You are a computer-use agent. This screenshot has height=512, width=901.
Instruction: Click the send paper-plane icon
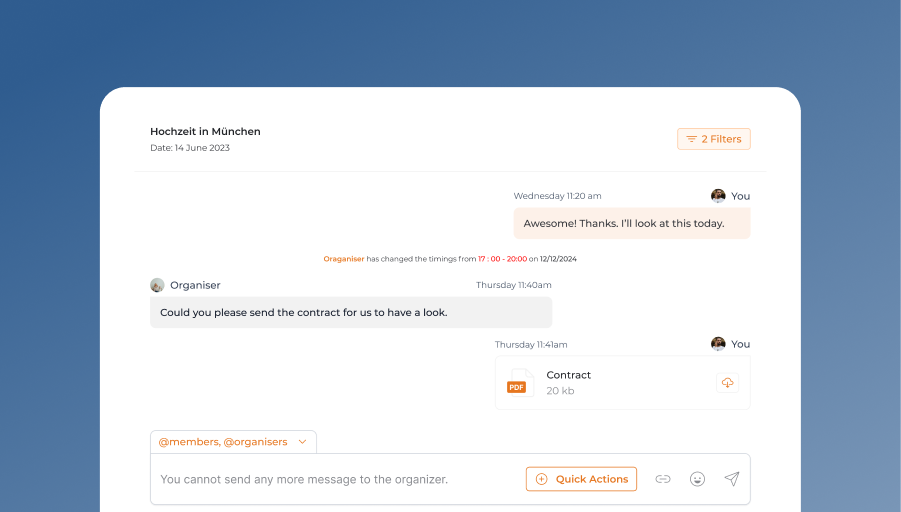[x=731, y=479]
